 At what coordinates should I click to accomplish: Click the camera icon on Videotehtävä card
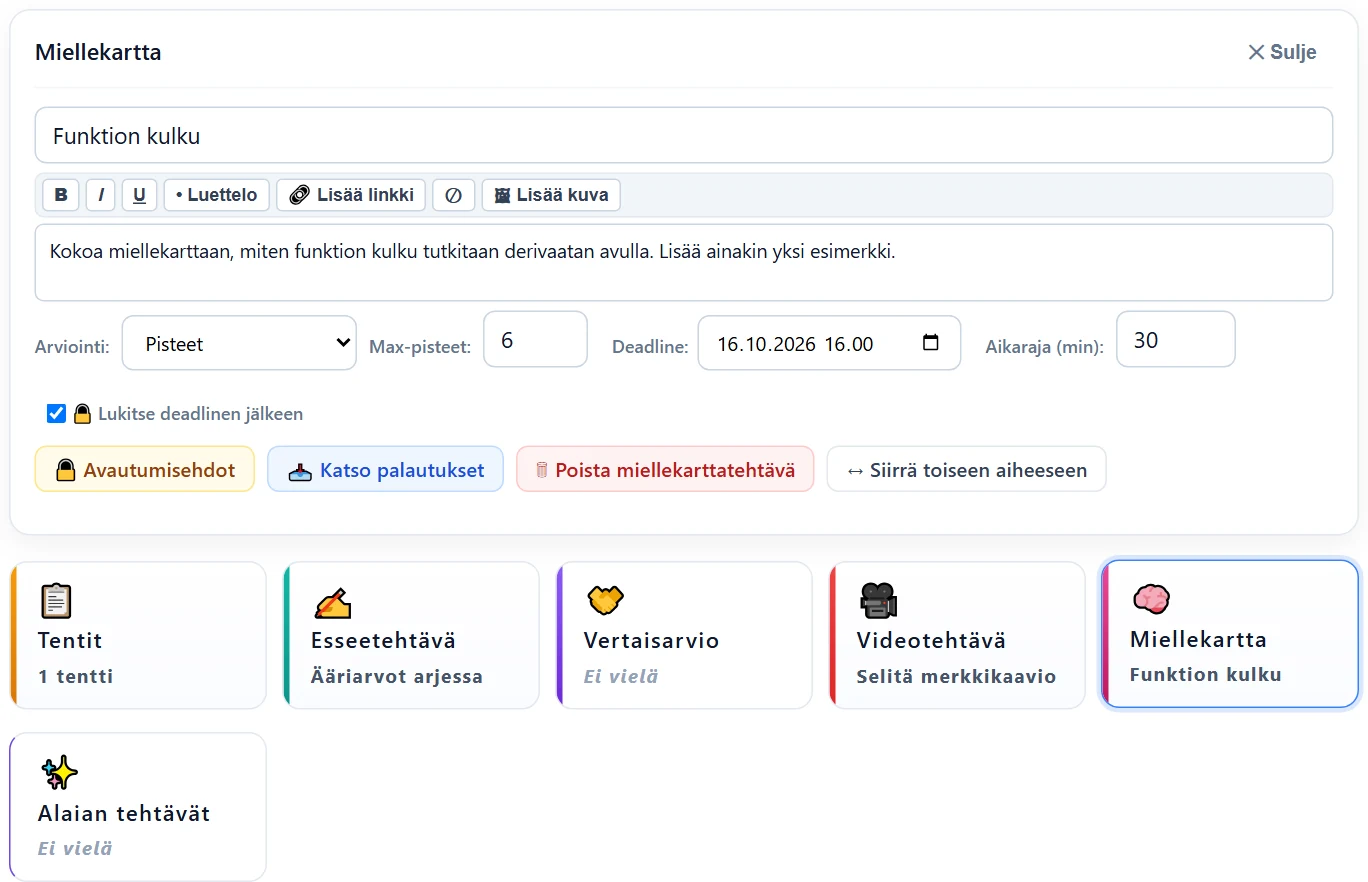tap(878, 600)
